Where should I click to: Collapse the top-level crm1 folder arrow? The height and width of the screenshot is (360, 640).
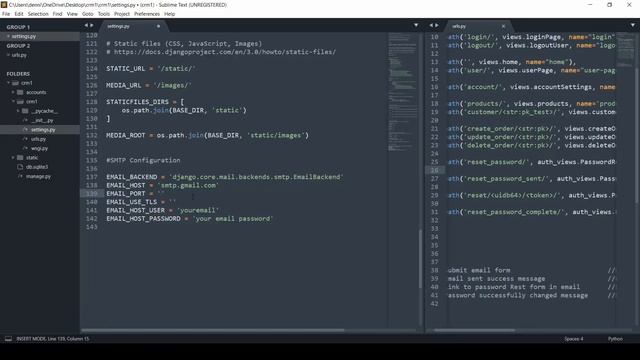8,83
